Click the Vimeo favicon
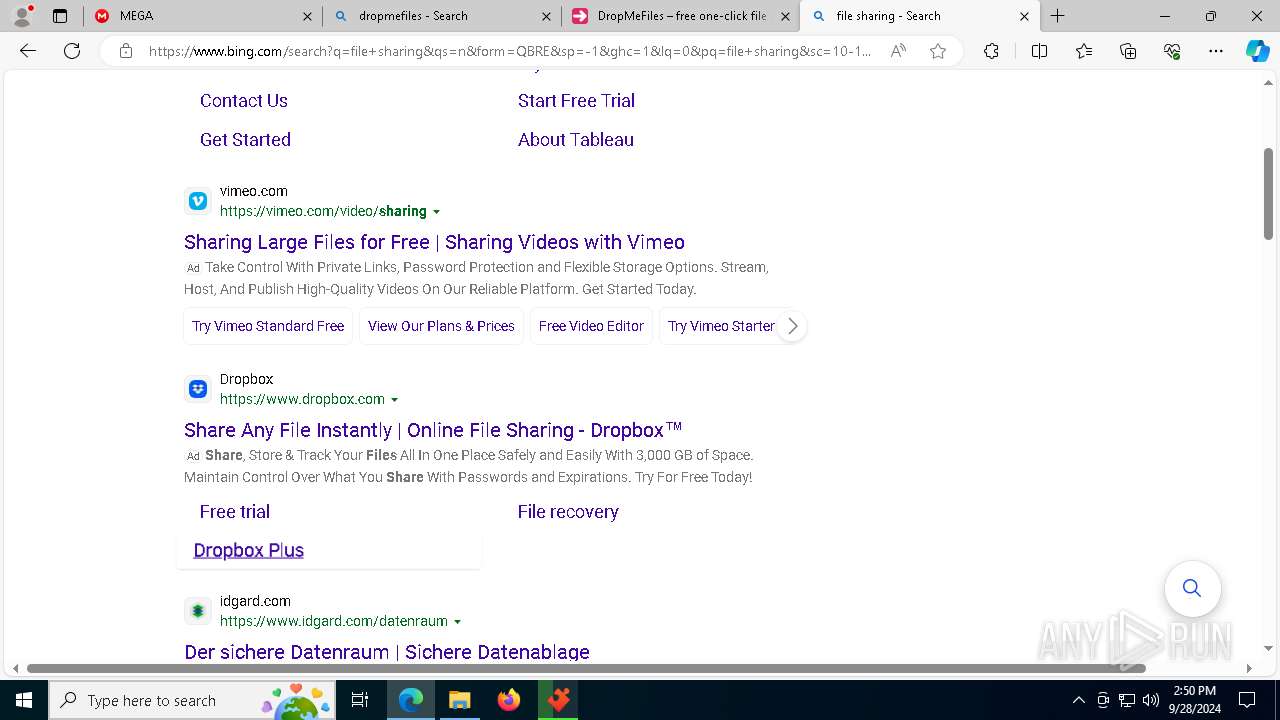This screenshot has height=720, width=1280. (x=198, y=201)
